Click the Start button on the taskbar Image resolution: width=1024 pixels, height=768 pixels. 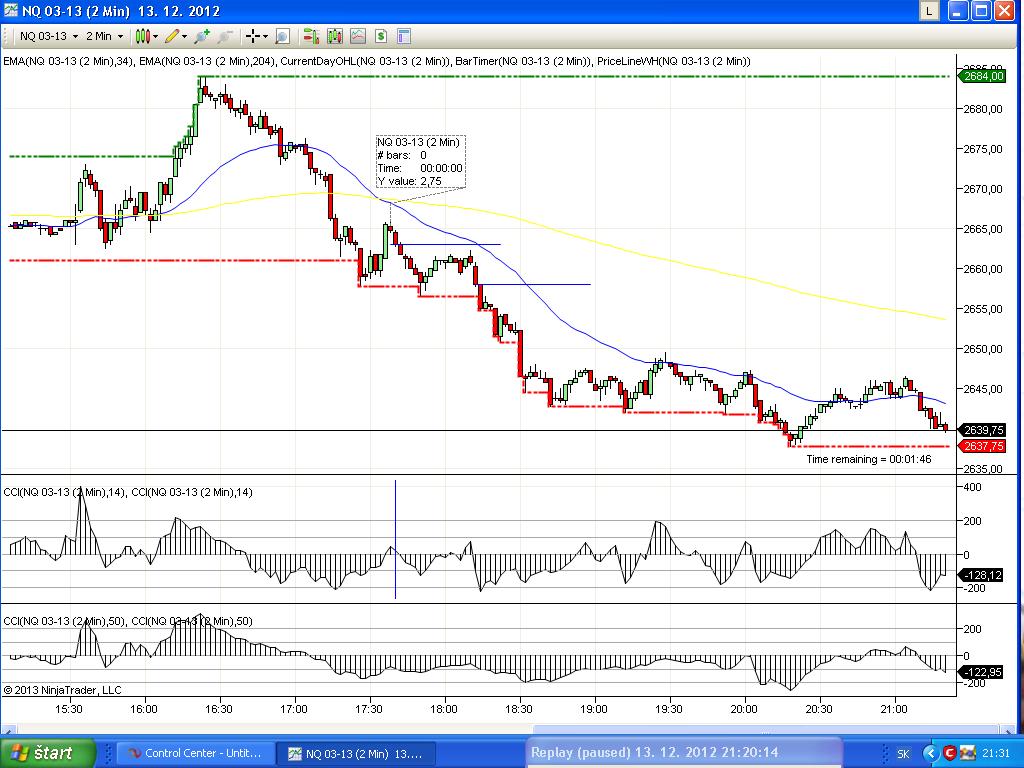[49, 753]
